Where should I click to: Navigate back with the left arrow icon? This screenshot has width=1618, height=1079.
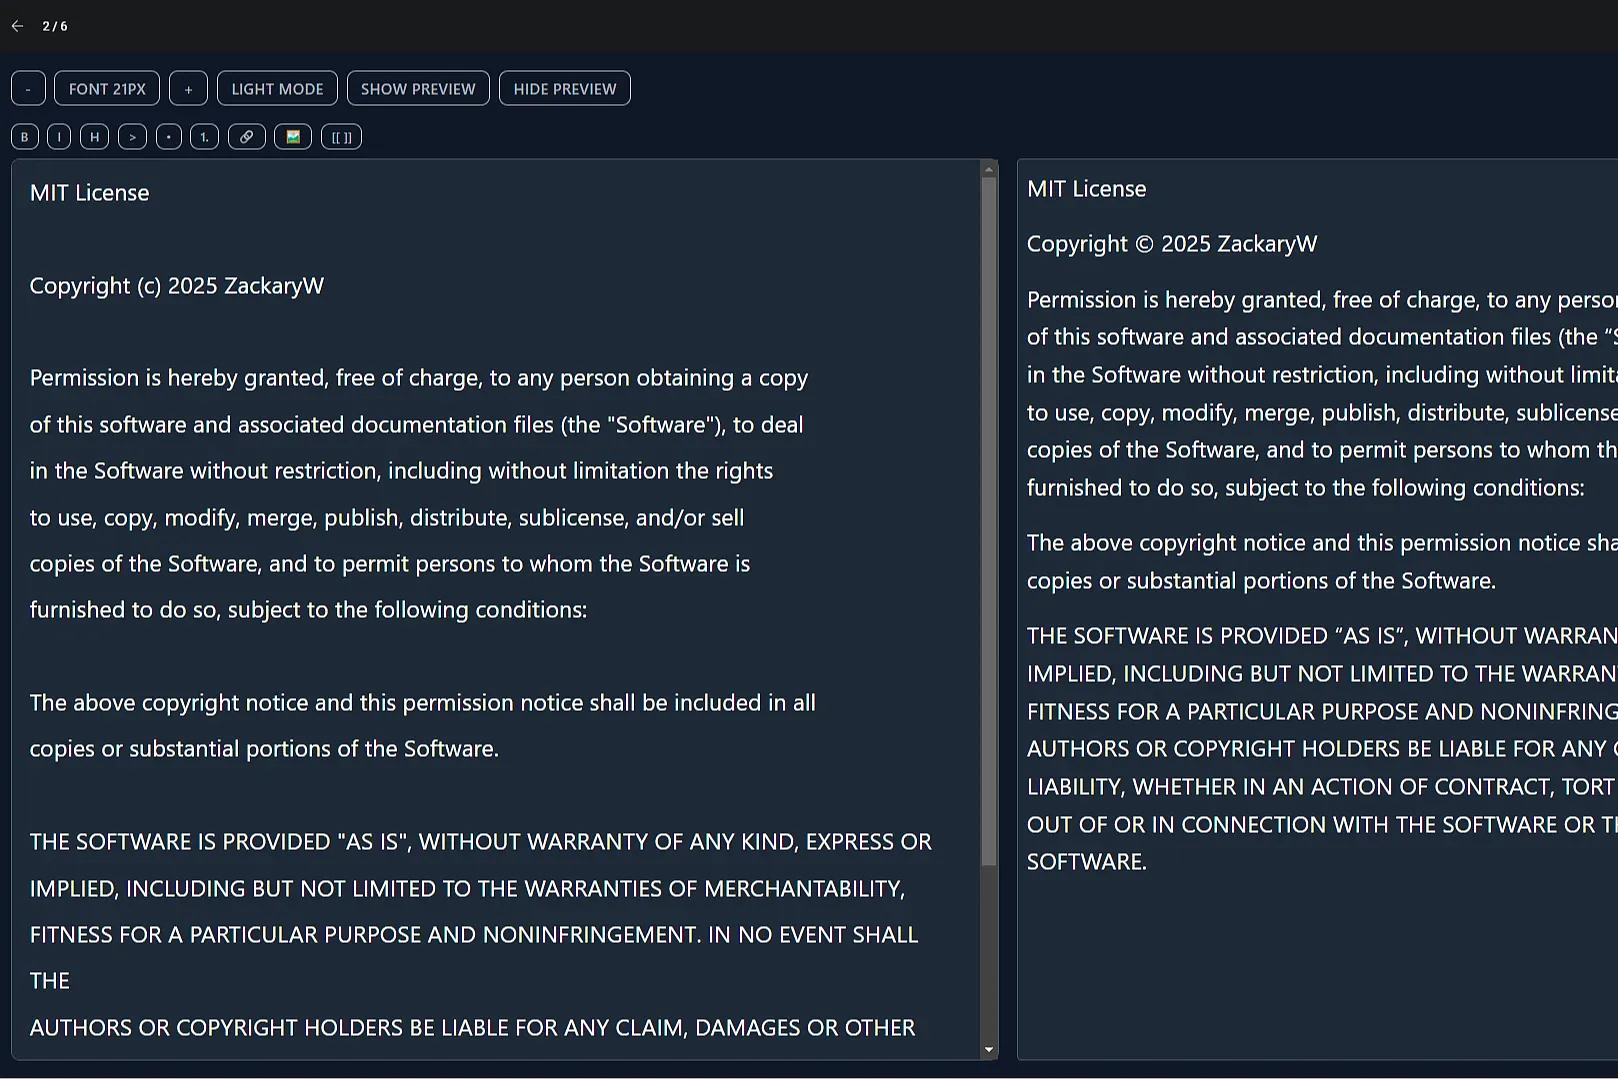coord(16,26)
